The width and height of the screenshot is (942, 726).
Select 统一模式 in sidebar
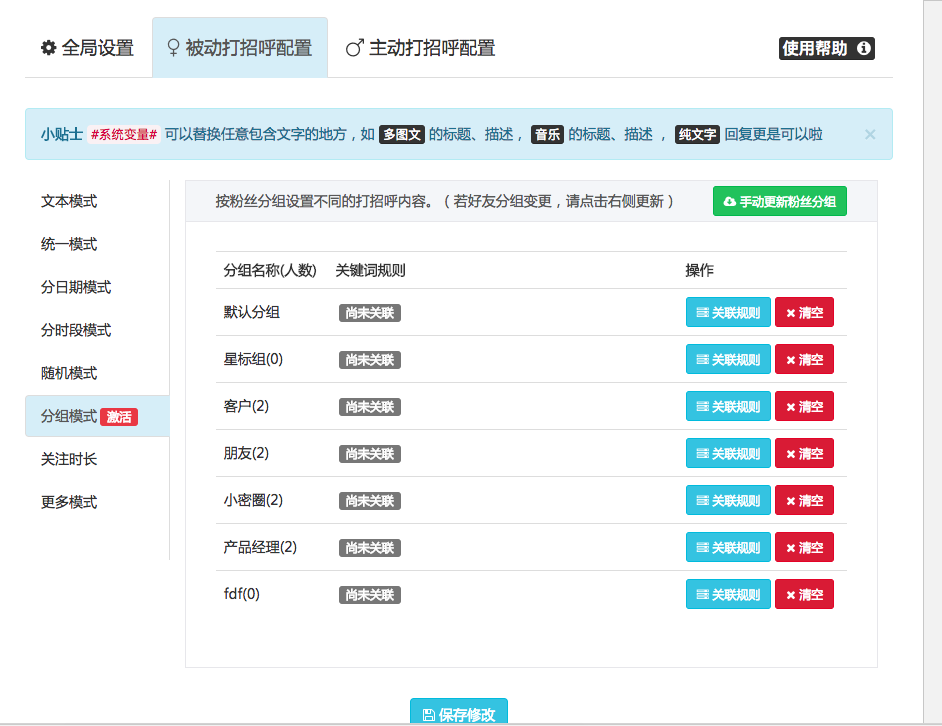[x=97, y=244]
